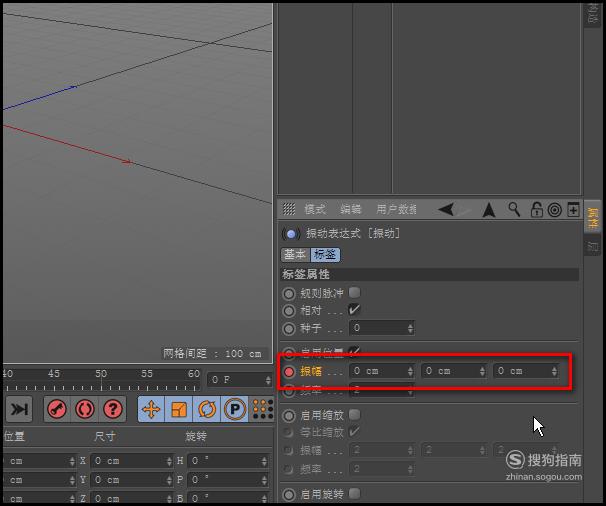Click the back arrow in attribute manager
Viewport: 606px width, 506px height.
(x=446, y=210)
